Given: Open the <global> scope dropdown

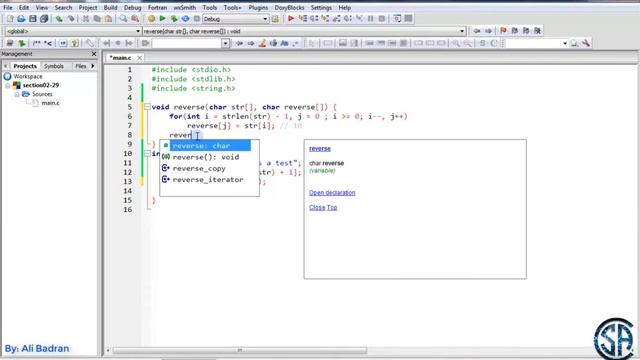Looking at the screenshot, I should click(138, 31).
